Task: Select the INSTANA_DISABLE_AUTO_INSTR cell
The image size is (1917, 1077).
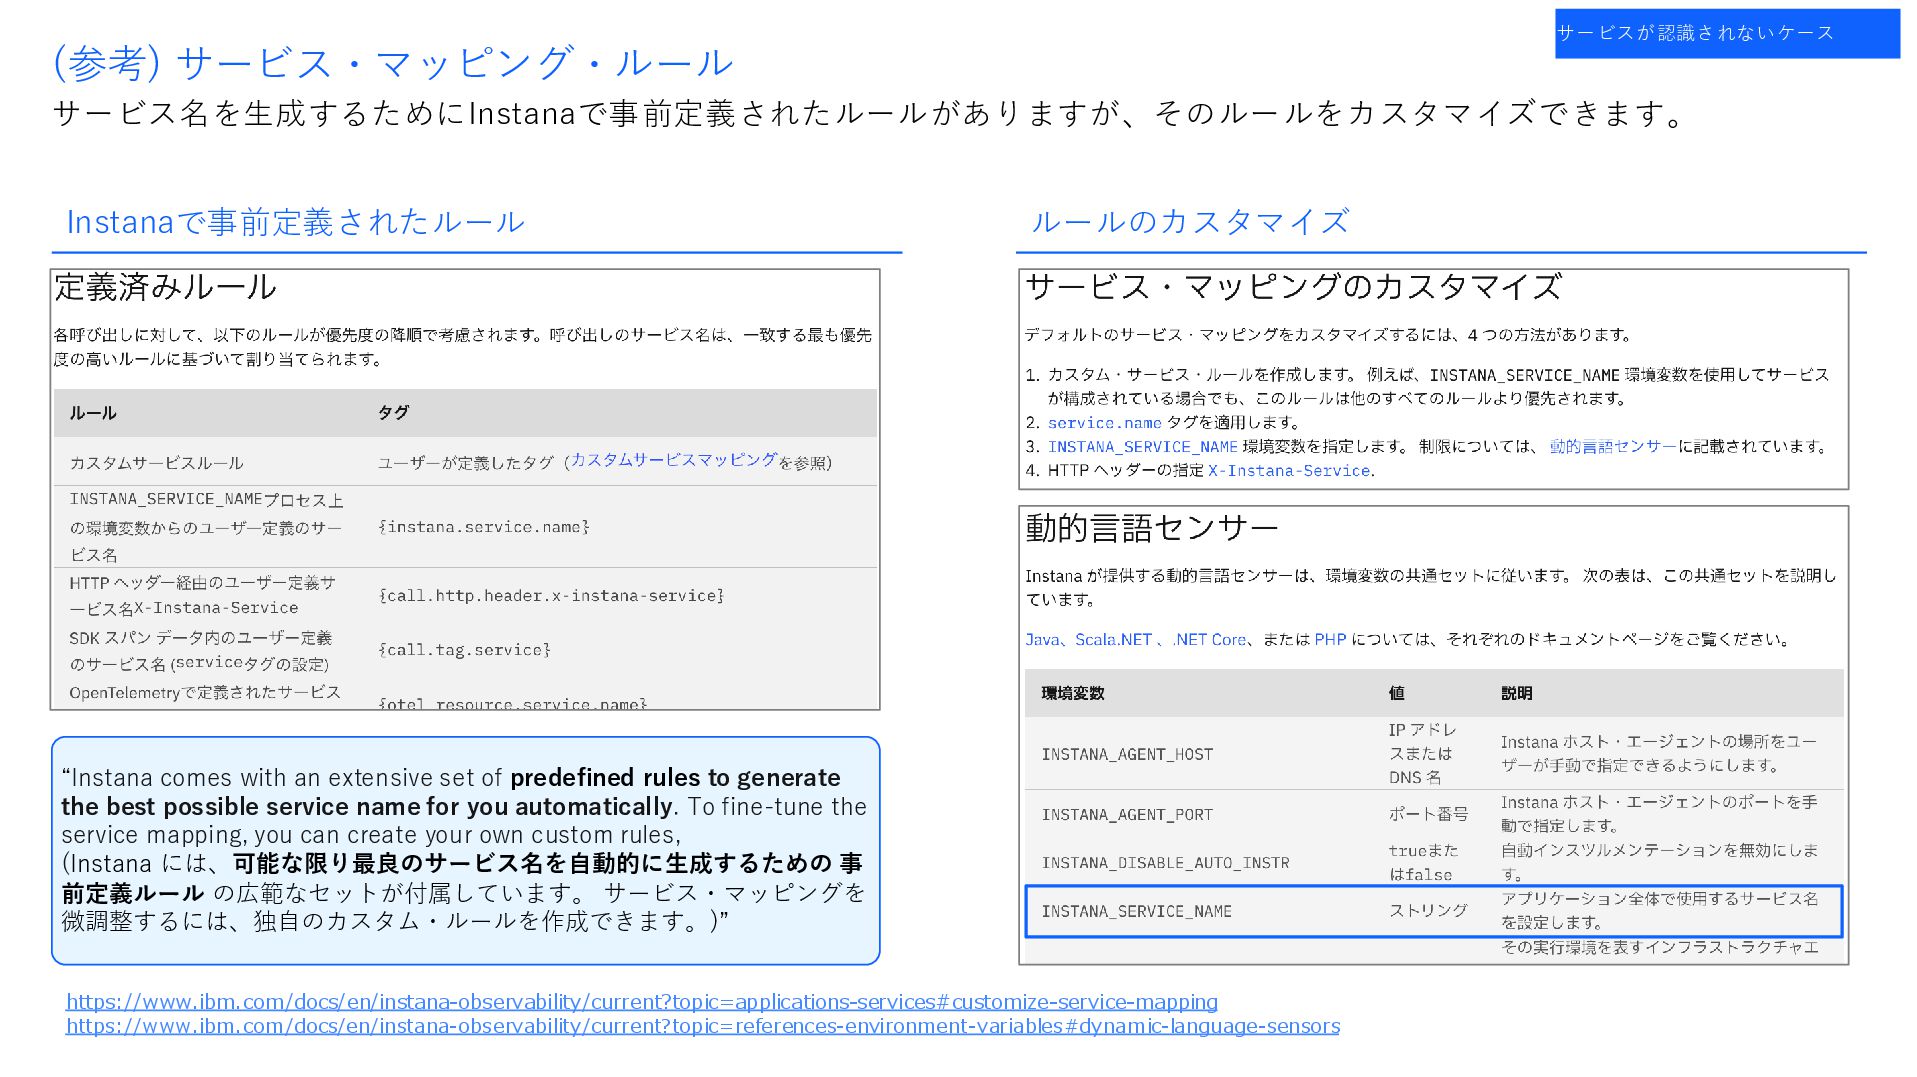Action: 1165,862
